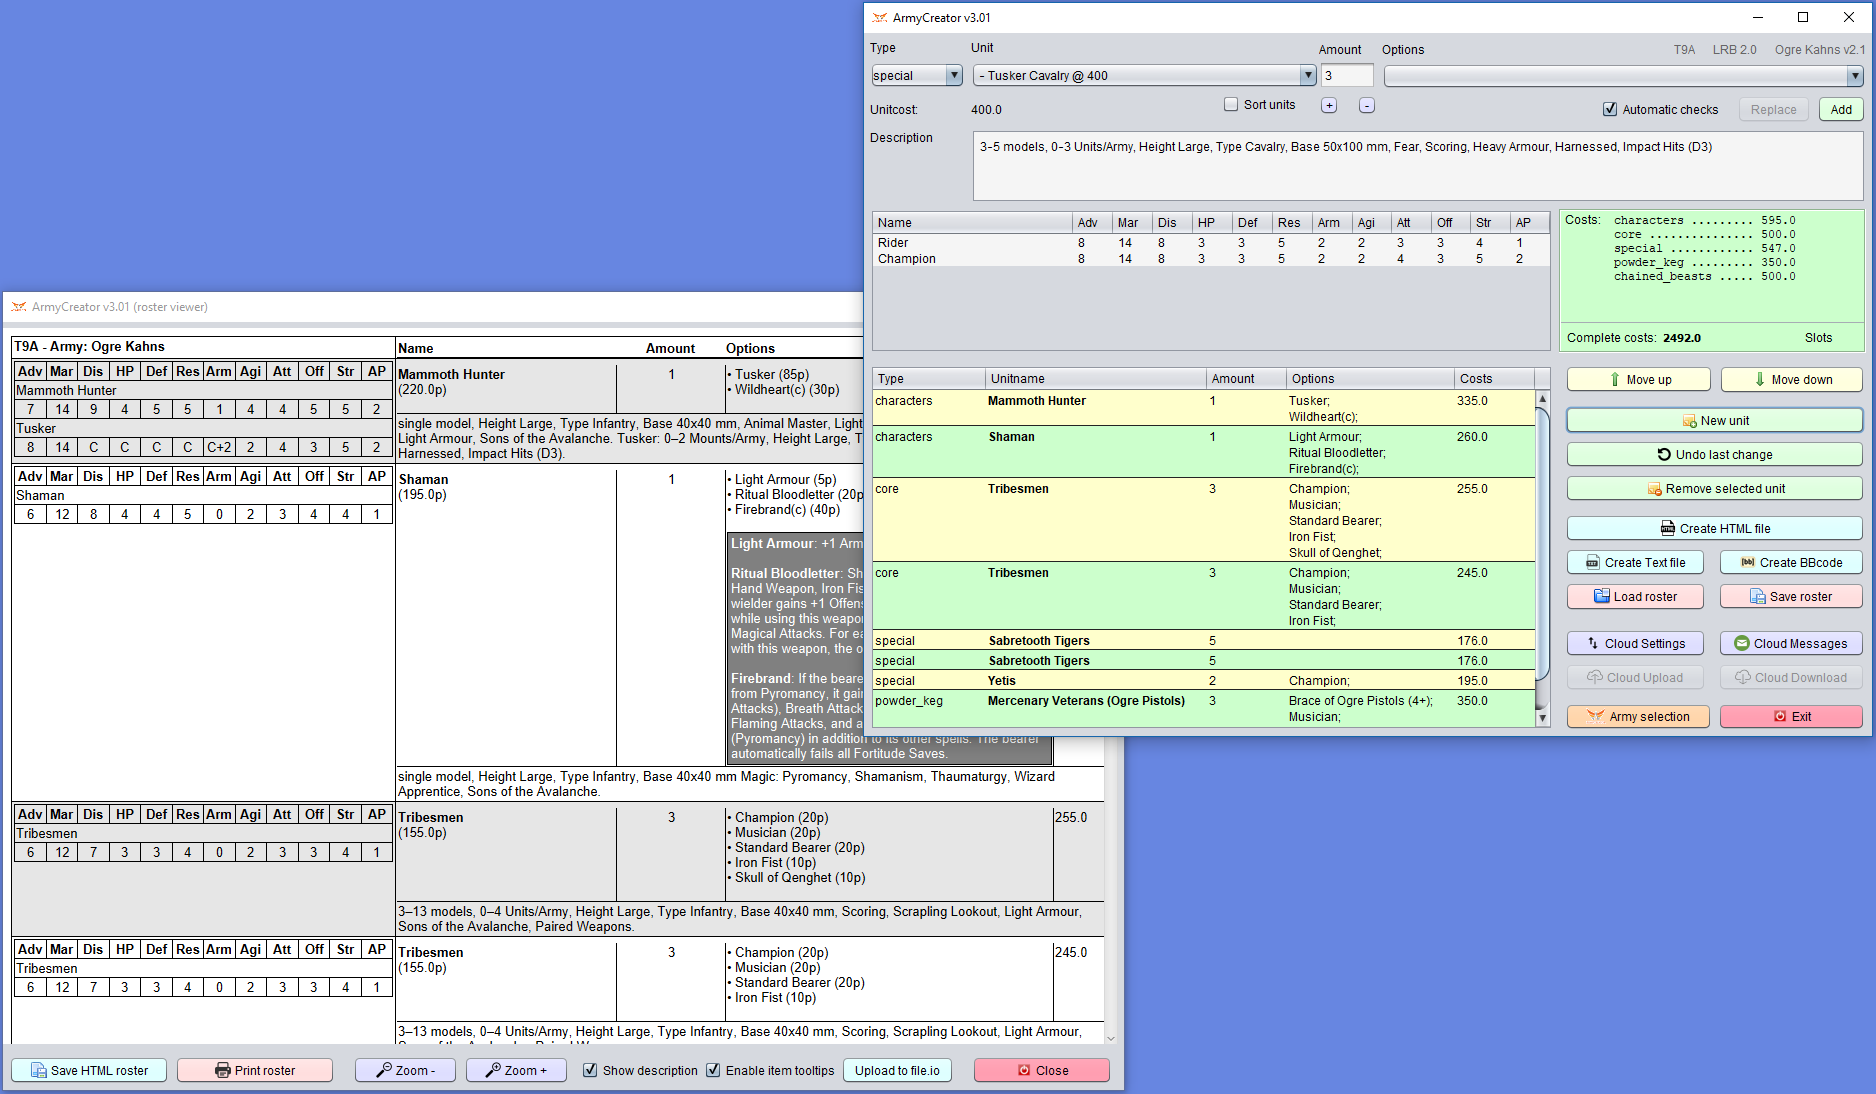Create an HTML file of the roster

point(1714,529)
